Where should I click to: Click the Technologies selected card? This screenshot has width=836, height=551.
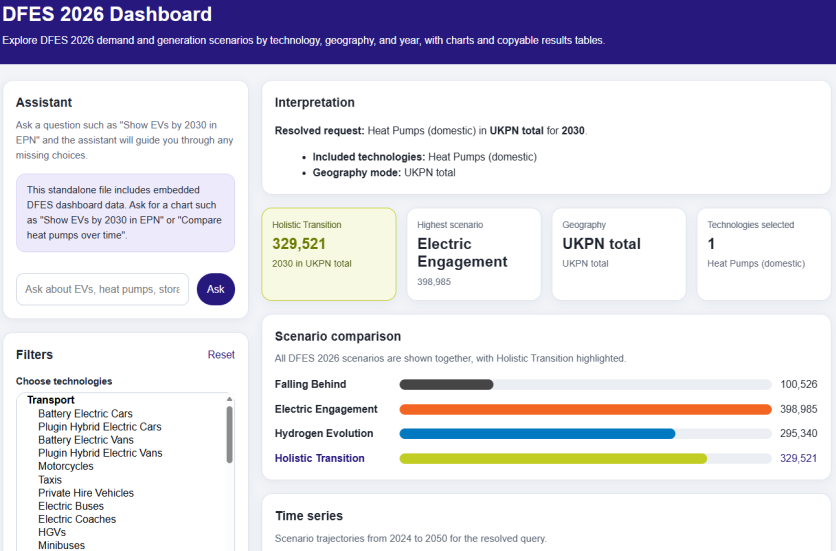tap(764, 254)
